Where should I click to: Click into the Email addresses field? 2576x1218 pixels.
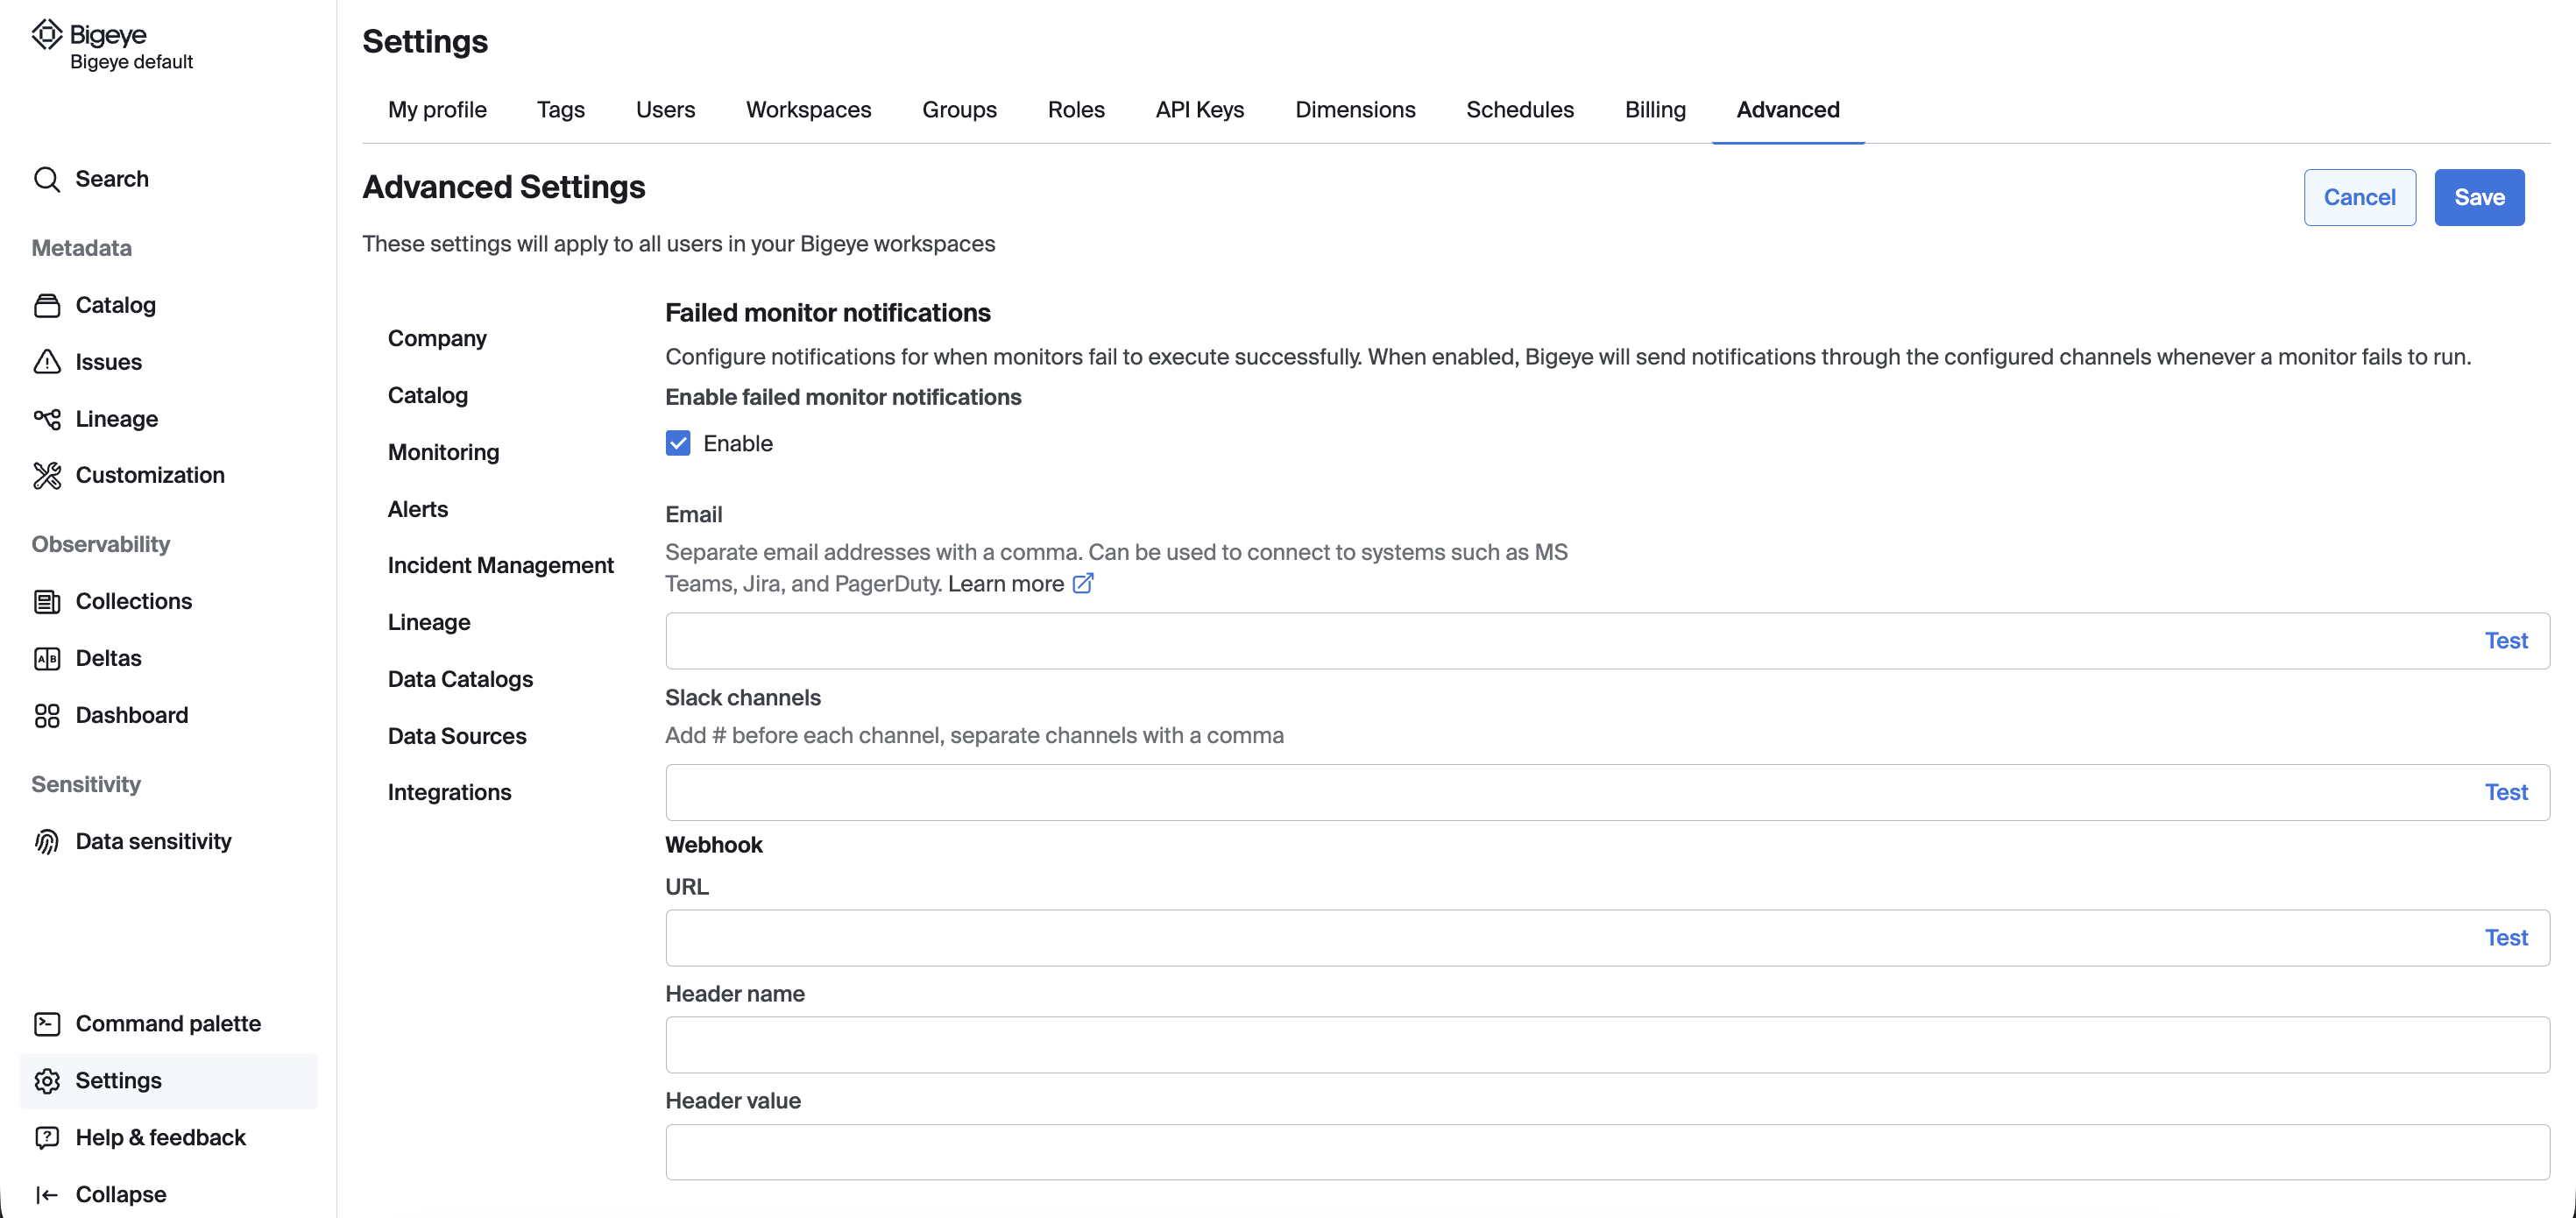pyautogui.click(x=1560, y=641)
